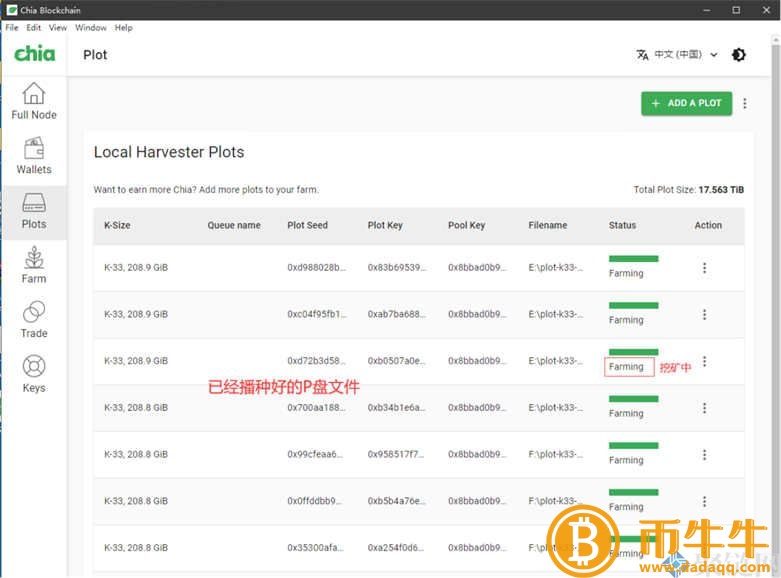Toggle dark mode theme icon
Screen dimensions: 781x578
tap(739, 55)
